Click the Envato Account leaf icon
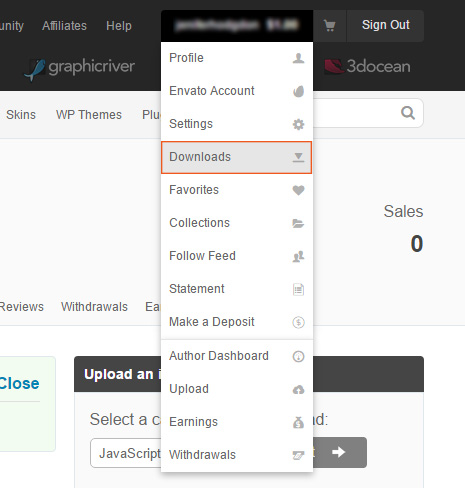The image size is (465, 488). click(x=298, y=91)
